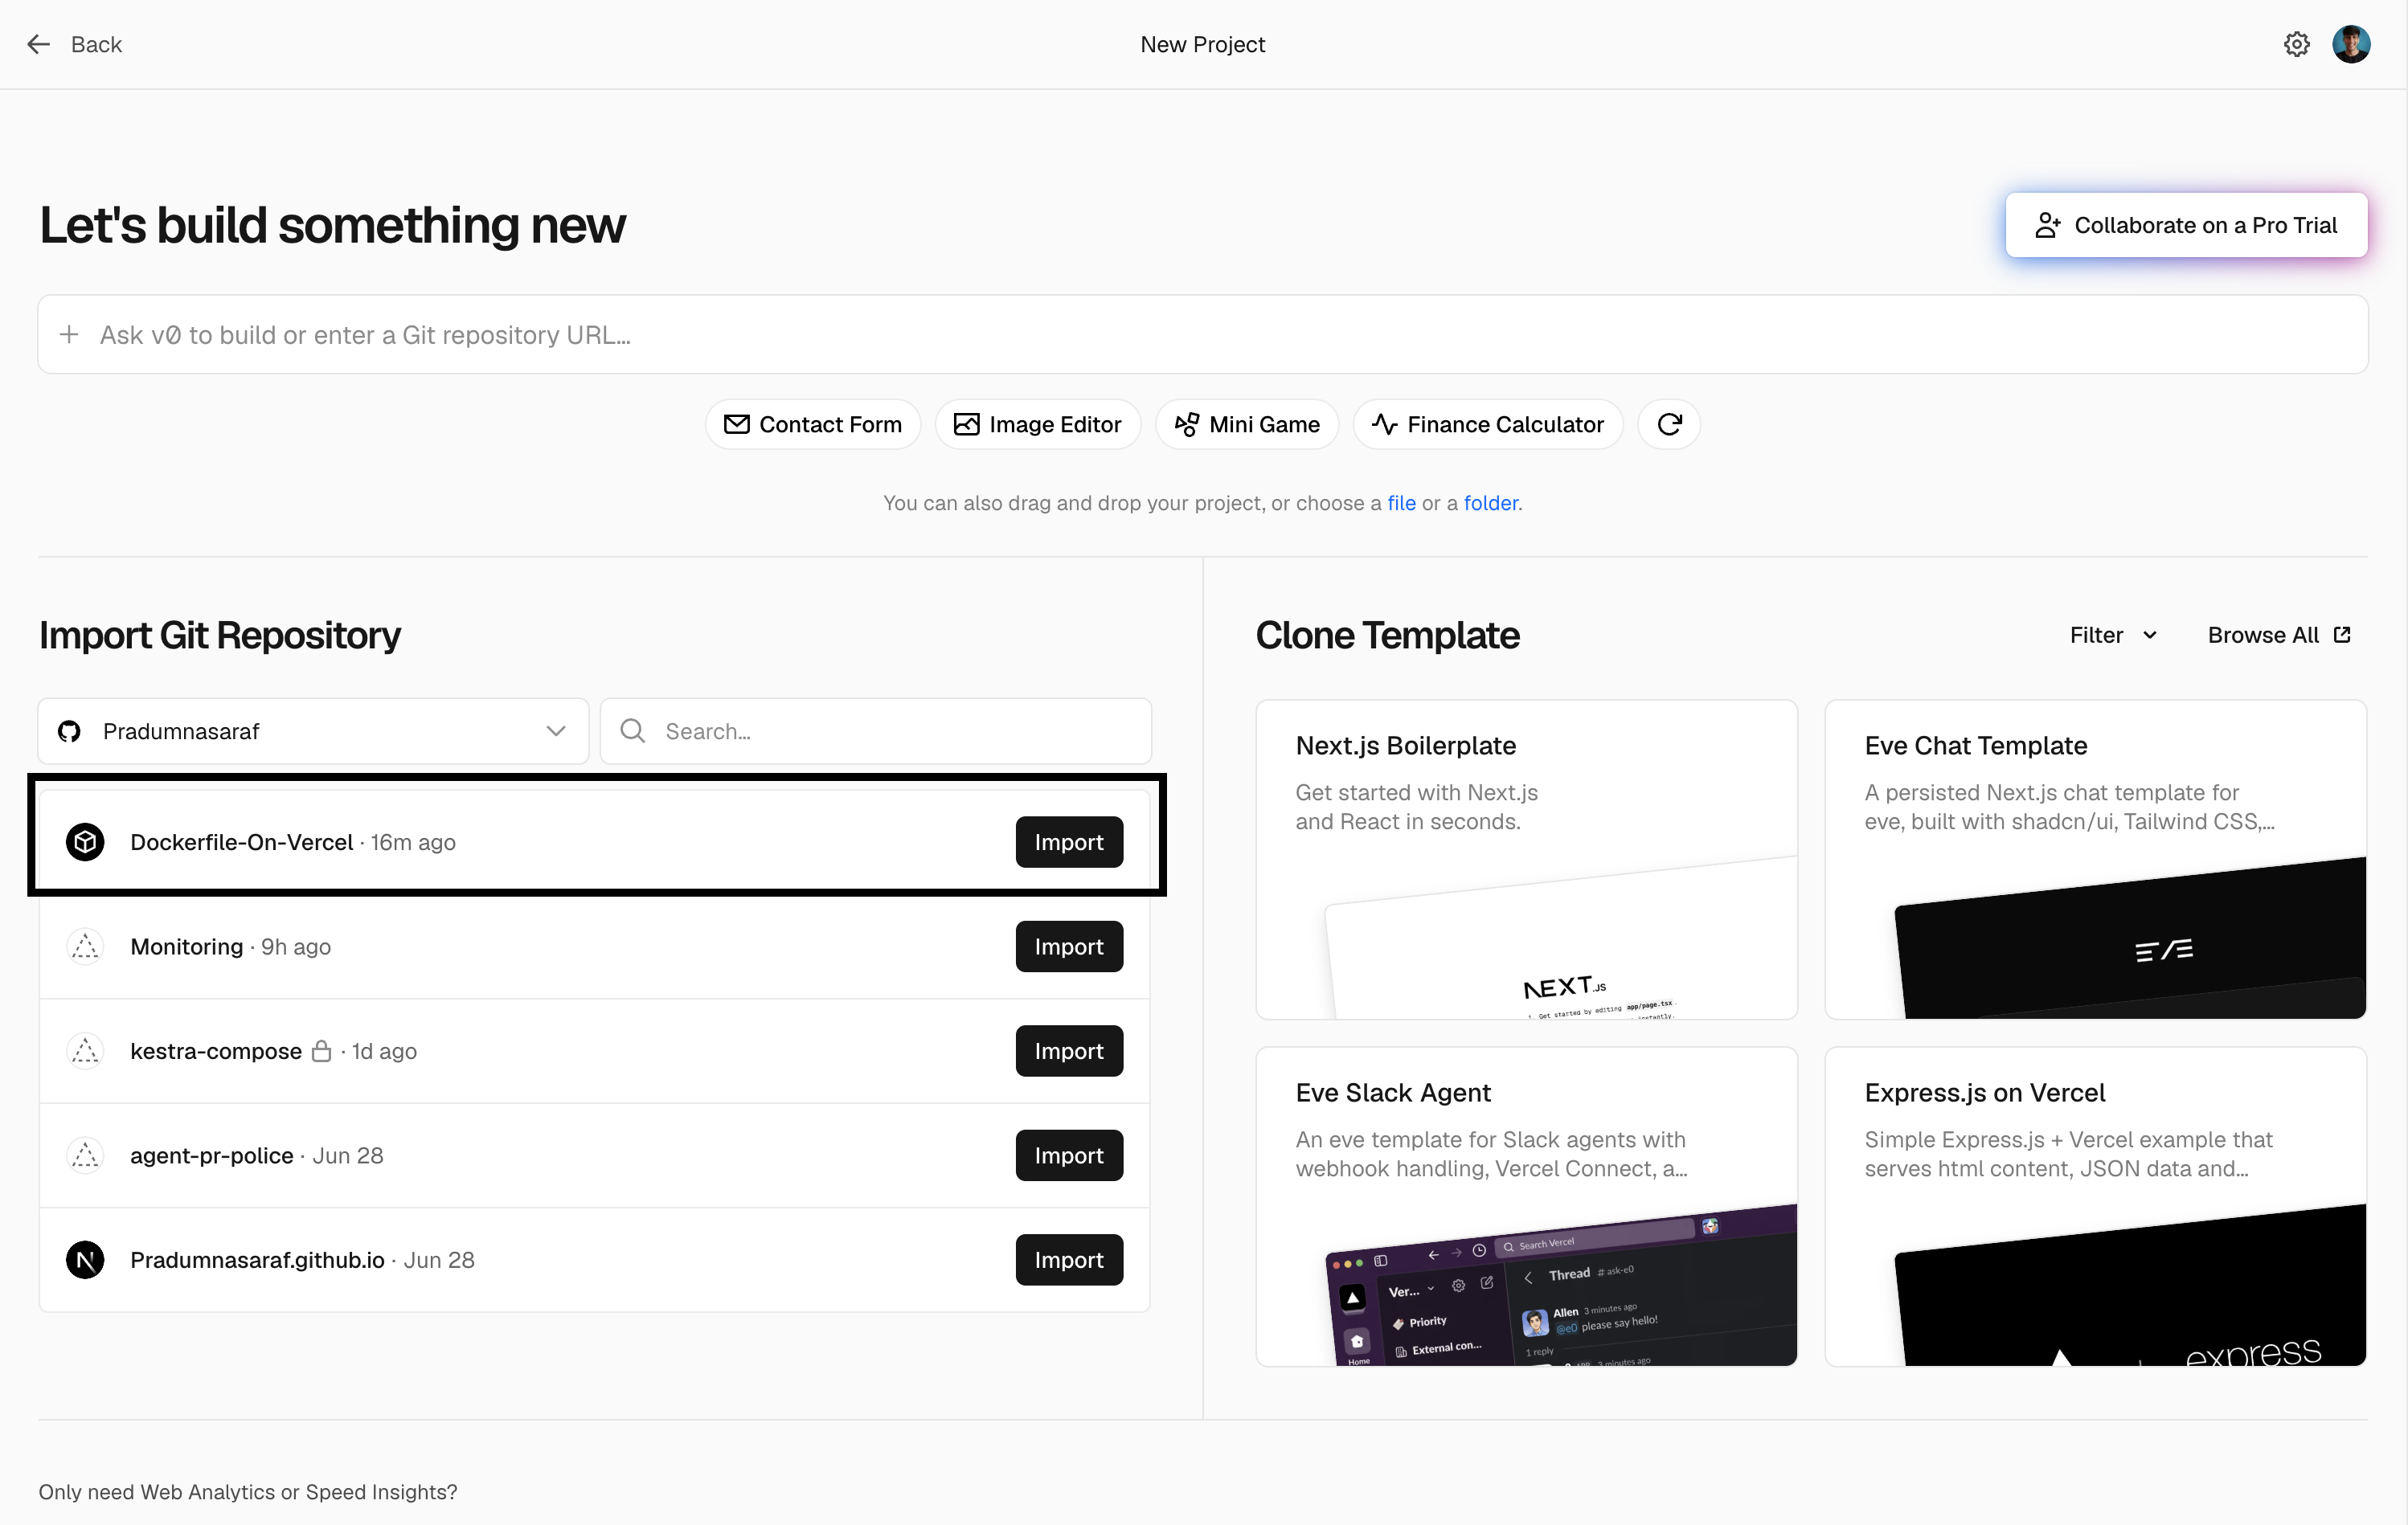
Task: Open the user profile avatar
Action: point(2351,44)
